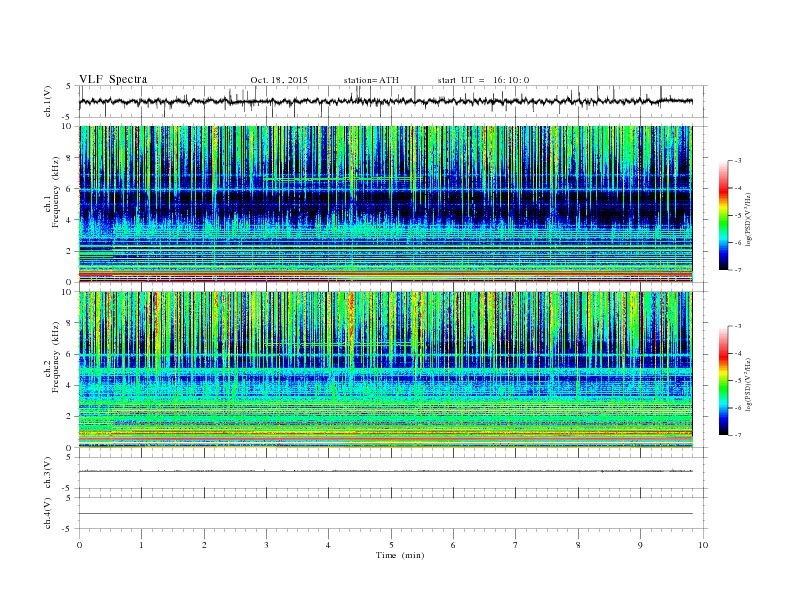Screen dimensions: 792x612
Task: Click the ch.2 spectrogram plot
Action: click(x=385, y=370)
